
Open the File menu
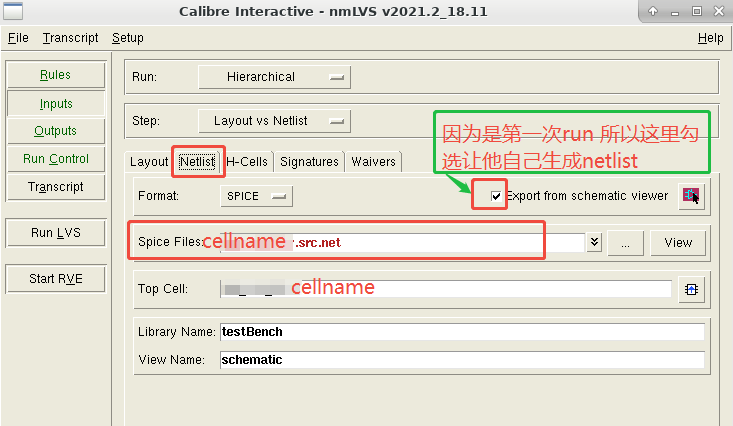pos(18,38)
